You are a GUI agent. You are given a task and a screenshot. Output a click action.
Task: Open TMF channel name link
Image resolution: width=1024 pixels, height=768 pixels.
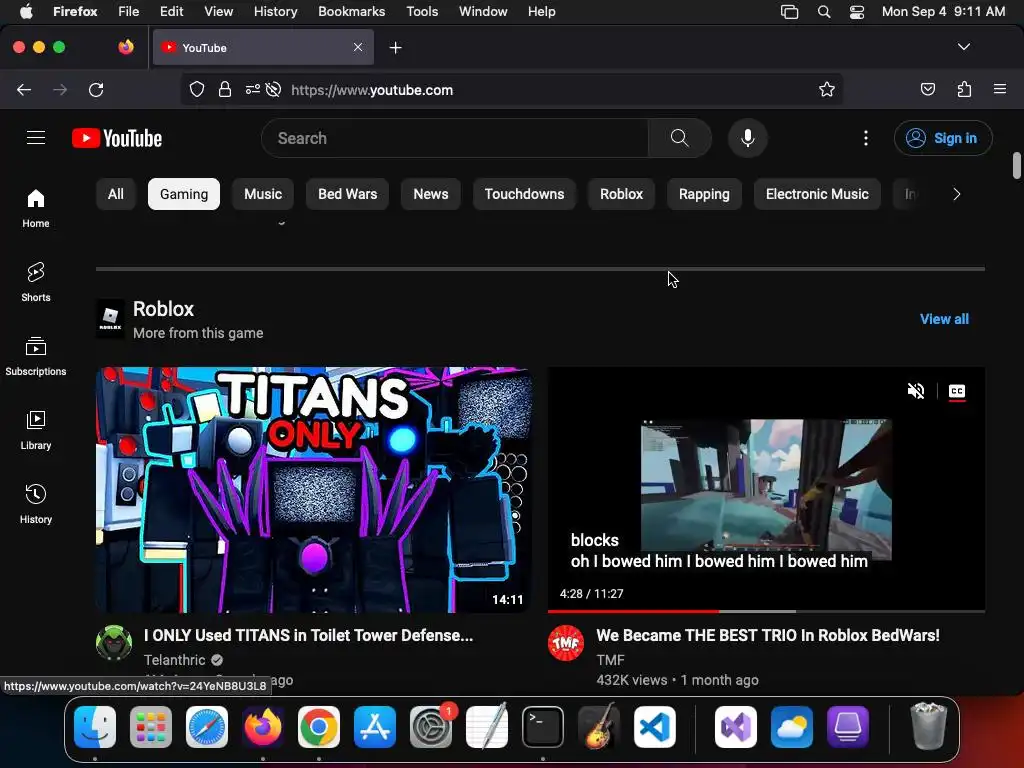[610, 660]
